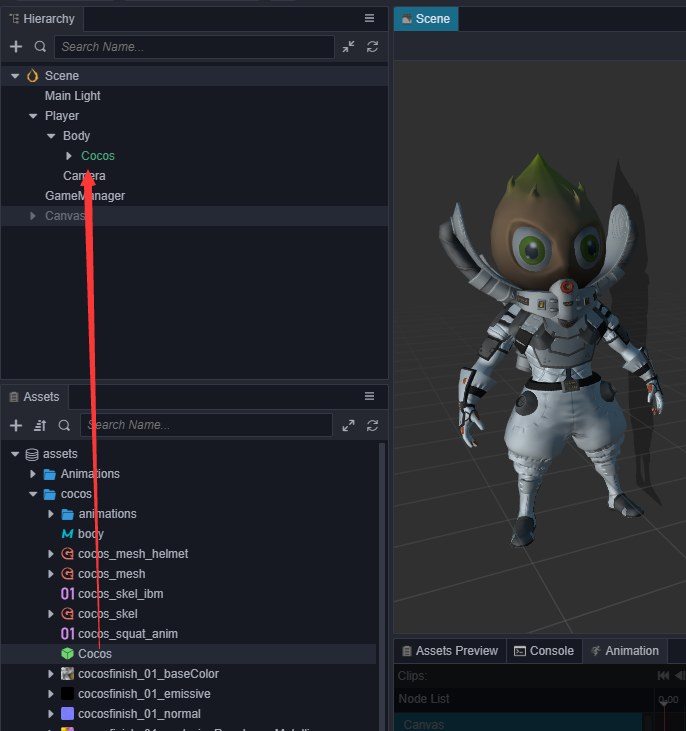This screenshot has width=686, height=731.
Task: Expand the Canvas node in Hierarchy
Action: 33,216
